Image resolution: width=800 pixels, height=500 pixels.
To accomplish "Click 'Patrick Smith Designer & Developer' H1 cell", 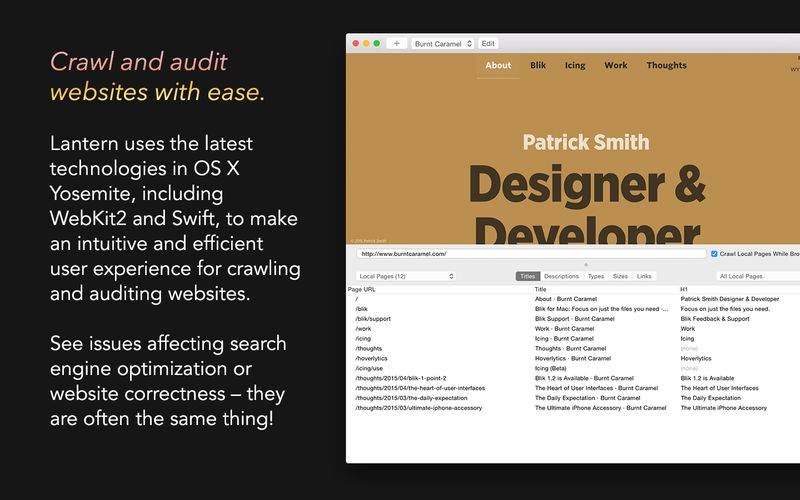I will tap(730, 299).
